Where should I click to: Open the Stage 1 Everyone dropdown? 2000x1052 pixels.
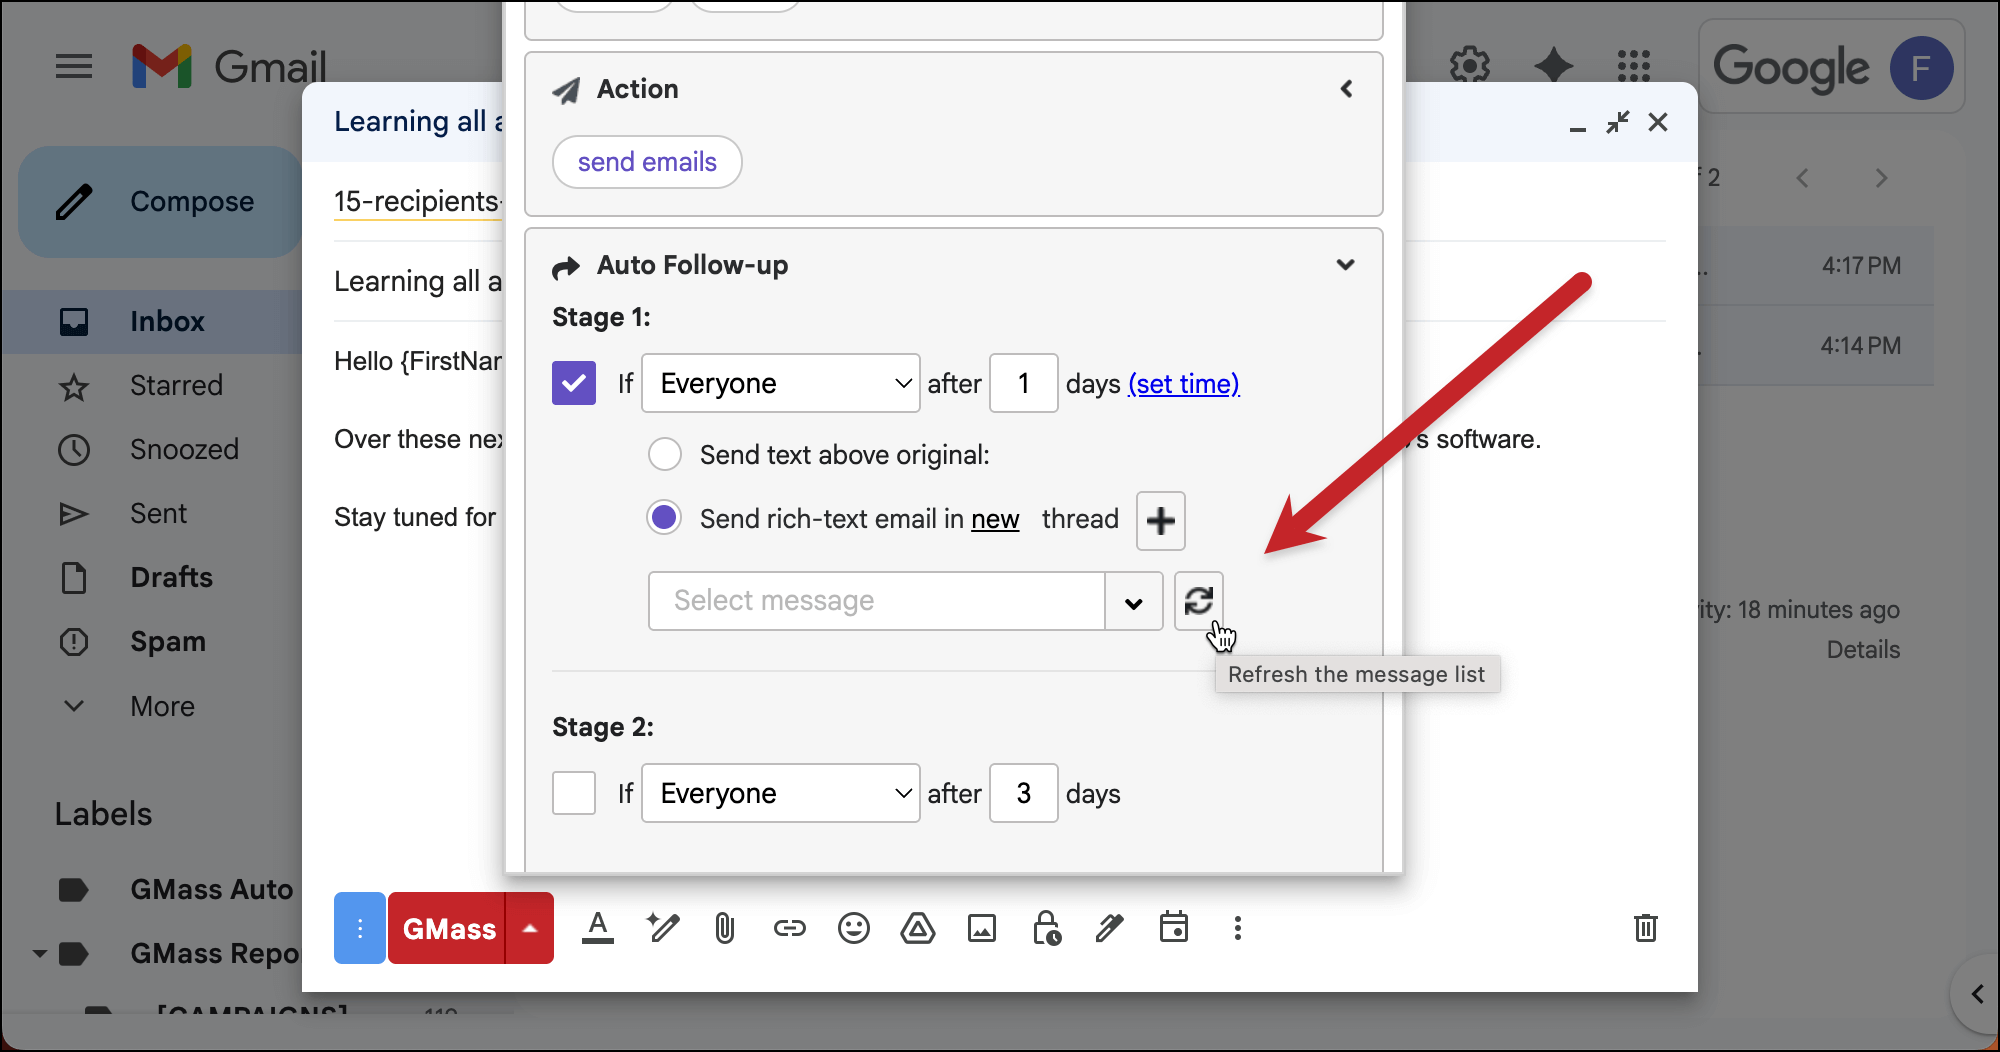780,384
